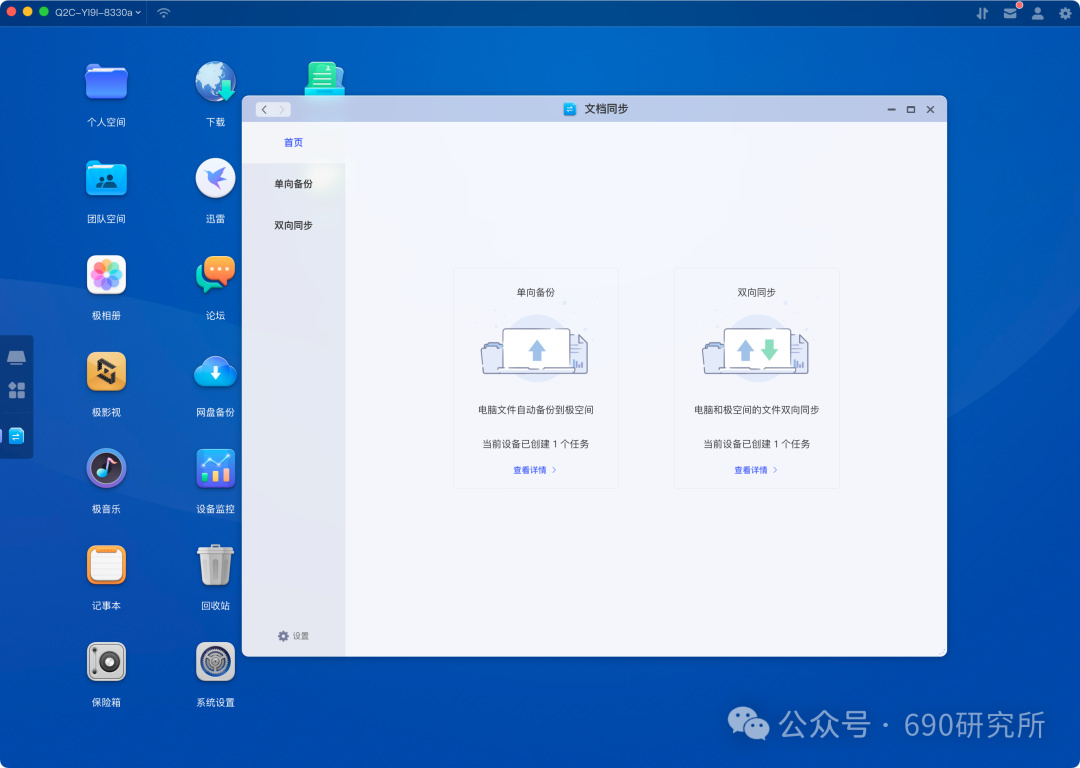The width and height of the screenshot is (1080, 768).
Task: Open the transfer tasks arrows icon
Action: click(982, 13)
